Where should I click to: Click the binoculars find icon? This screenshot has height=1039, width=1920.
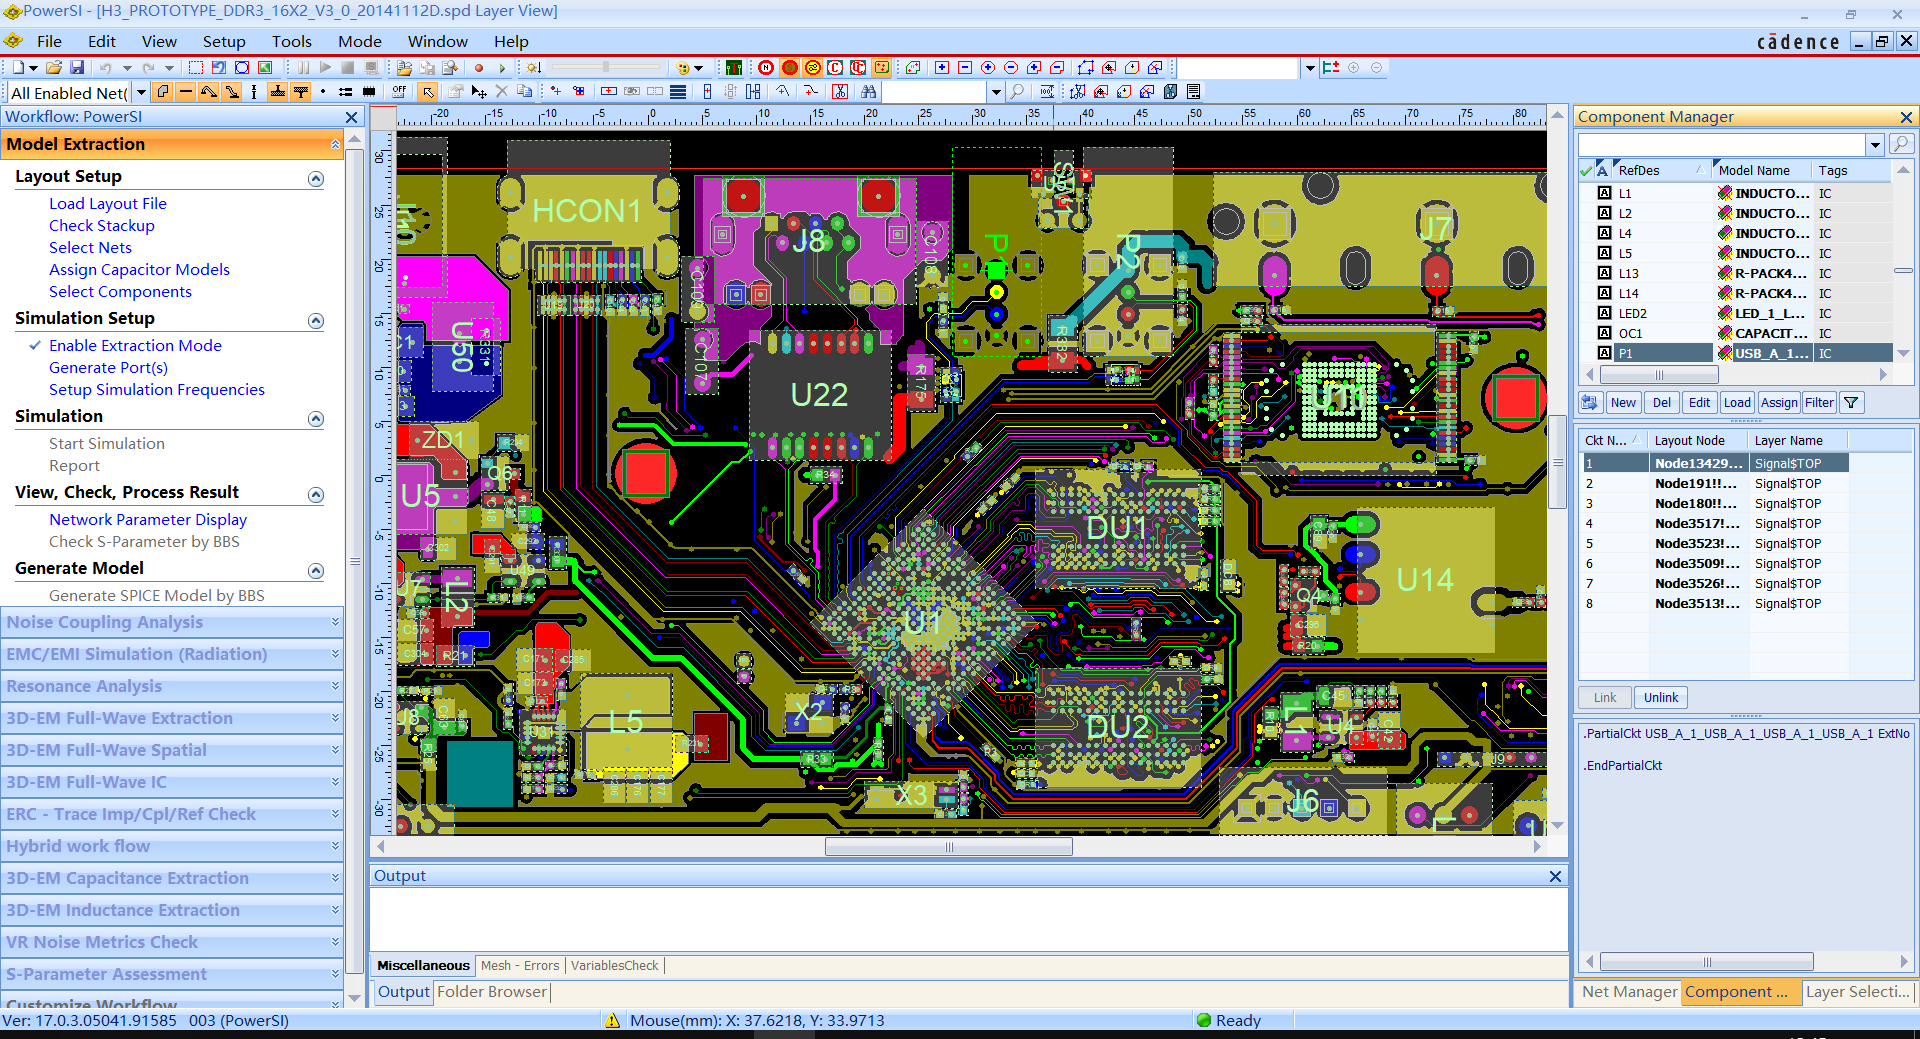click(868, 92)
